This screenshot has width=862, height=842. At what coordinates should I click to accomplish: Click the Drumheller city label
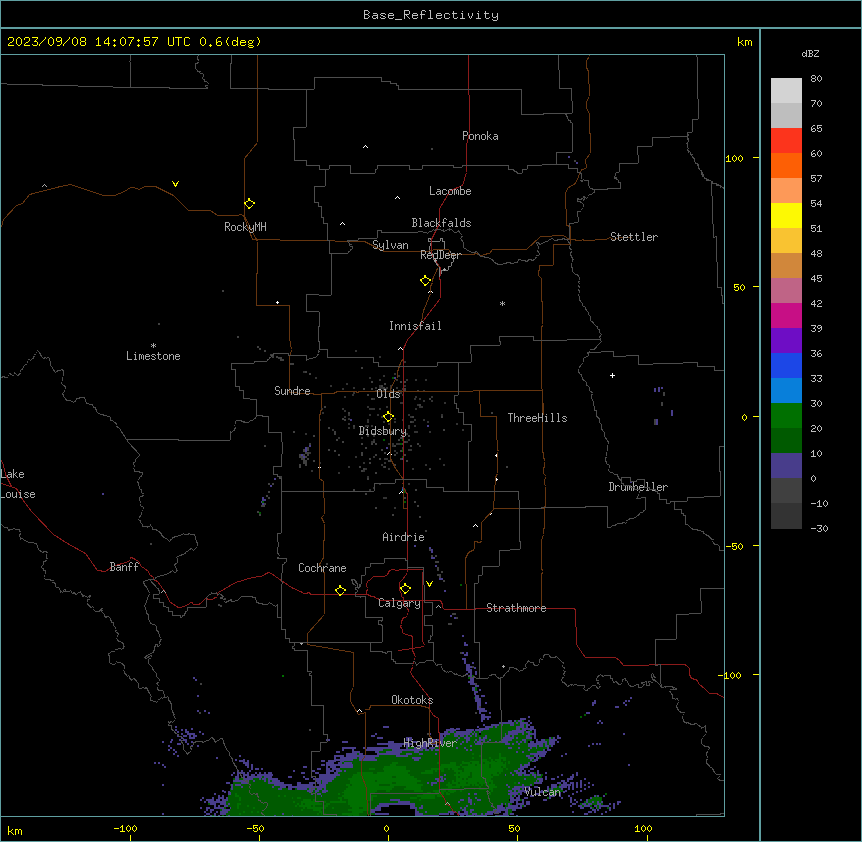[x=638, y=487]
